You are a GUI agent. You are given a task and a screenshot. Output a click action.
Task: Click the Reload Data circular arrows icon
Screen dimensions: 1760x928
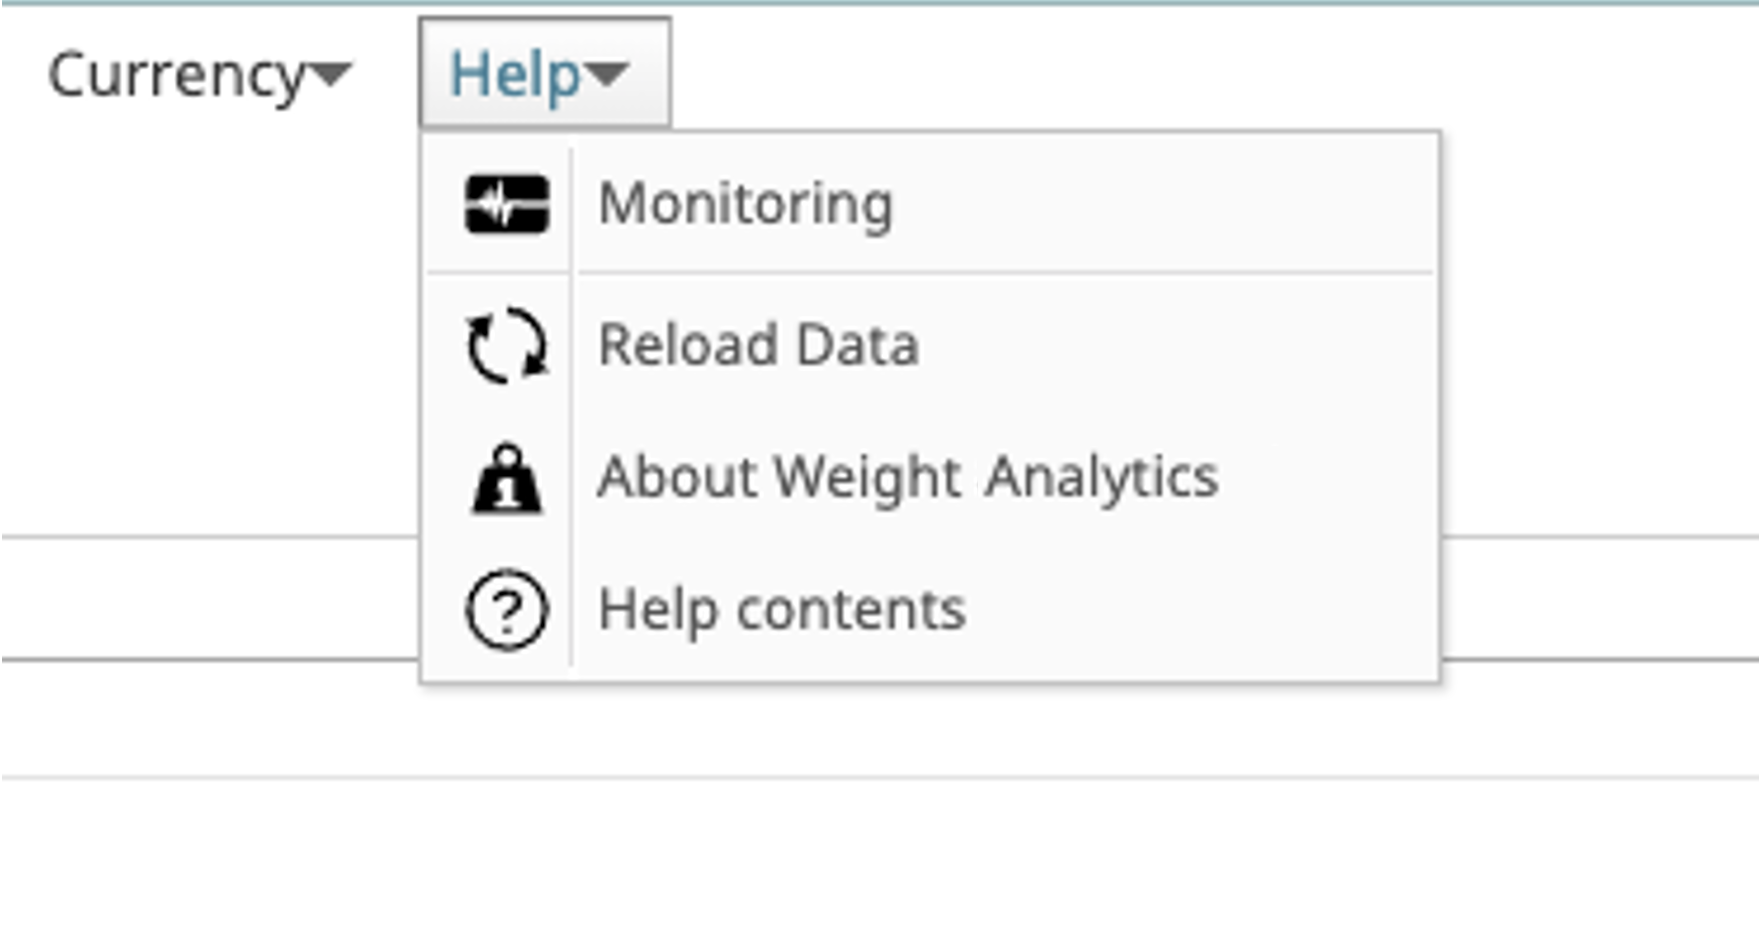coord(507,345)
